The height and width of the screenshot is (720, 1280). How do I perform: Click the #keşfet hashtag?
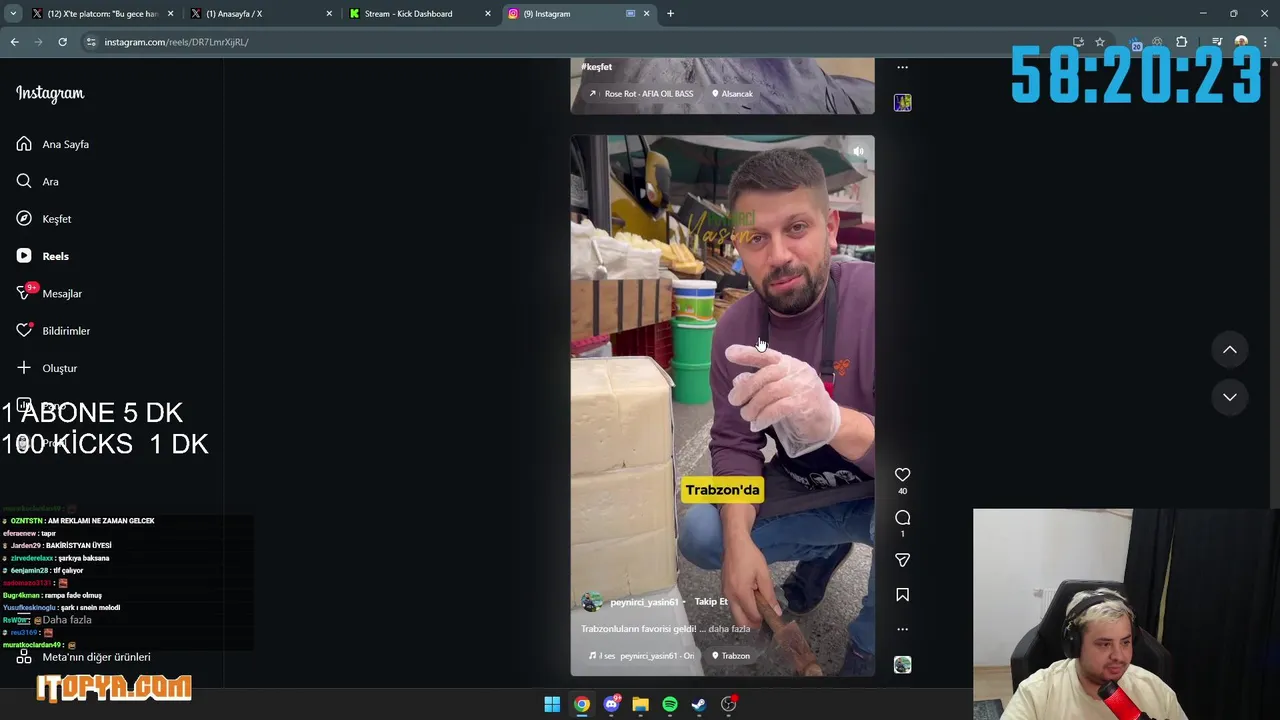596,67
